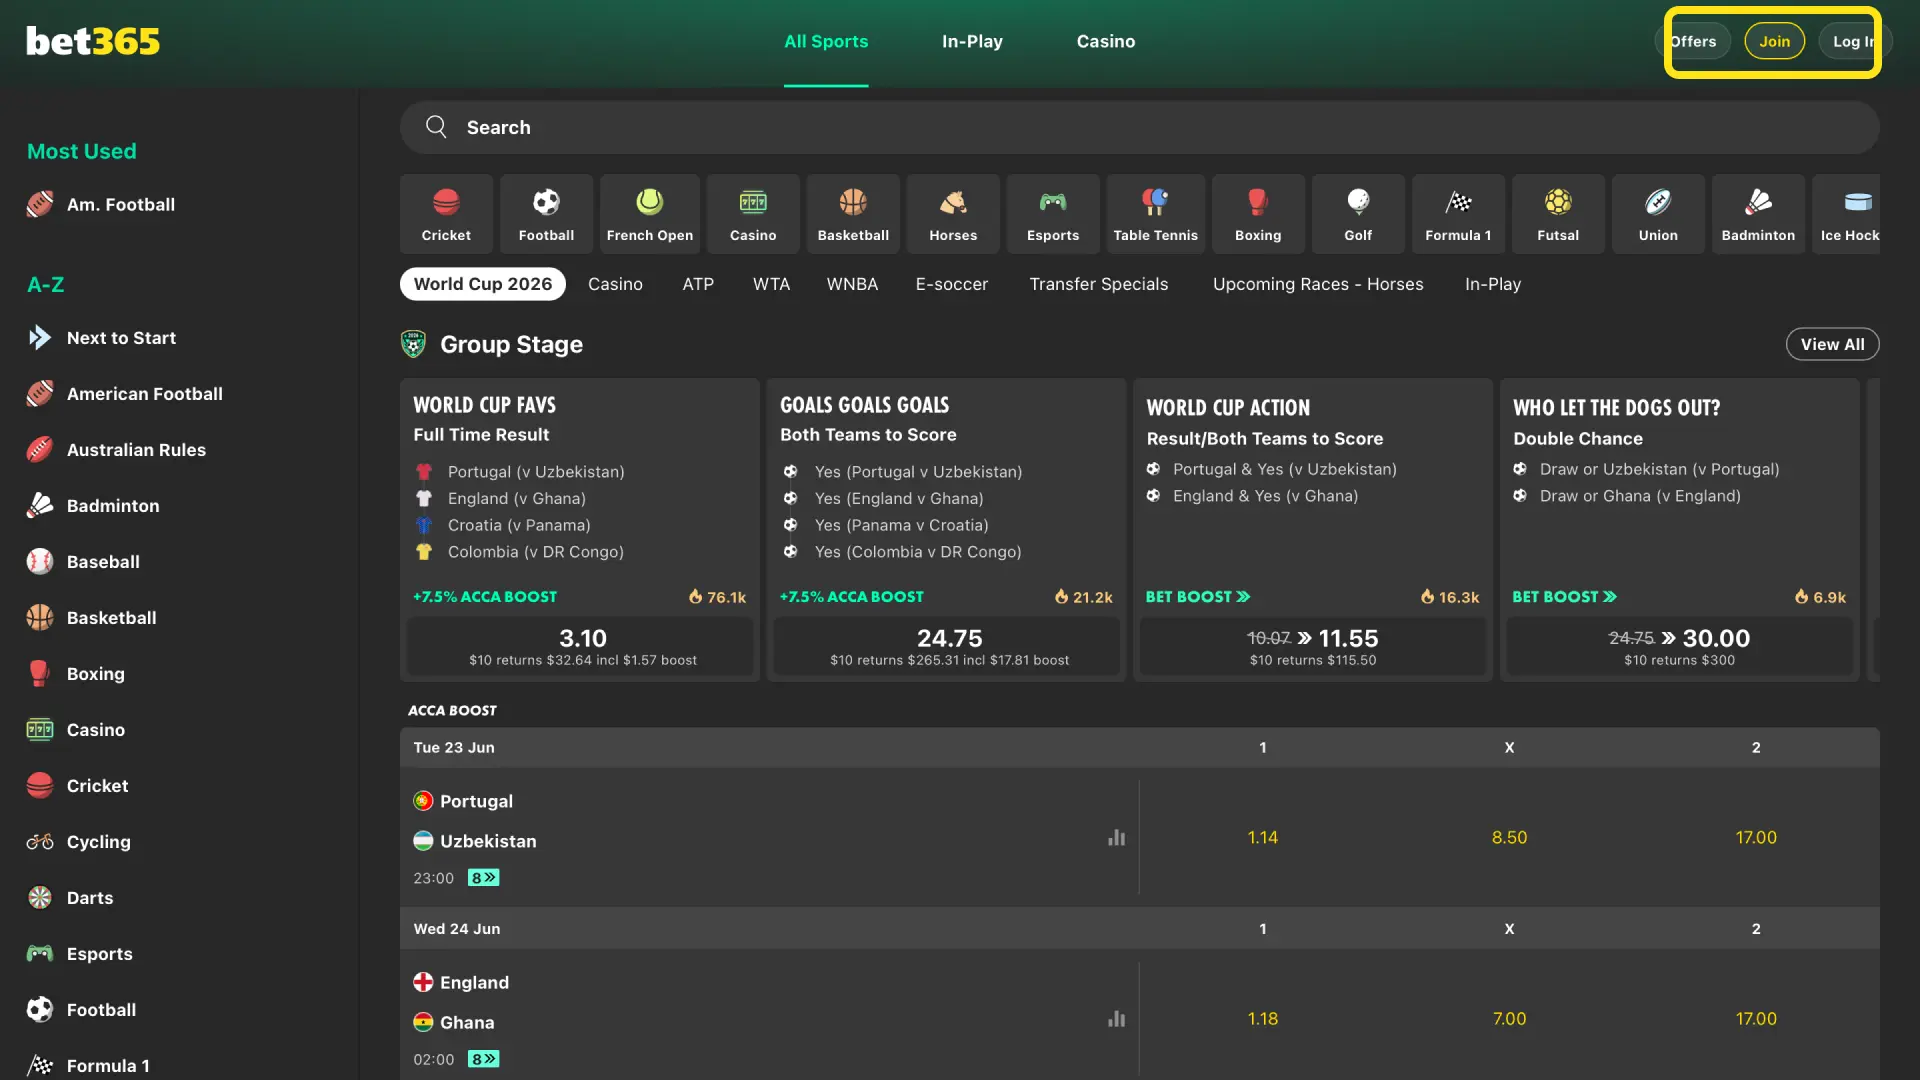1920x1080 pixels.
Task: Open Formula 1 in sidebar
Action: point(88,1066)
